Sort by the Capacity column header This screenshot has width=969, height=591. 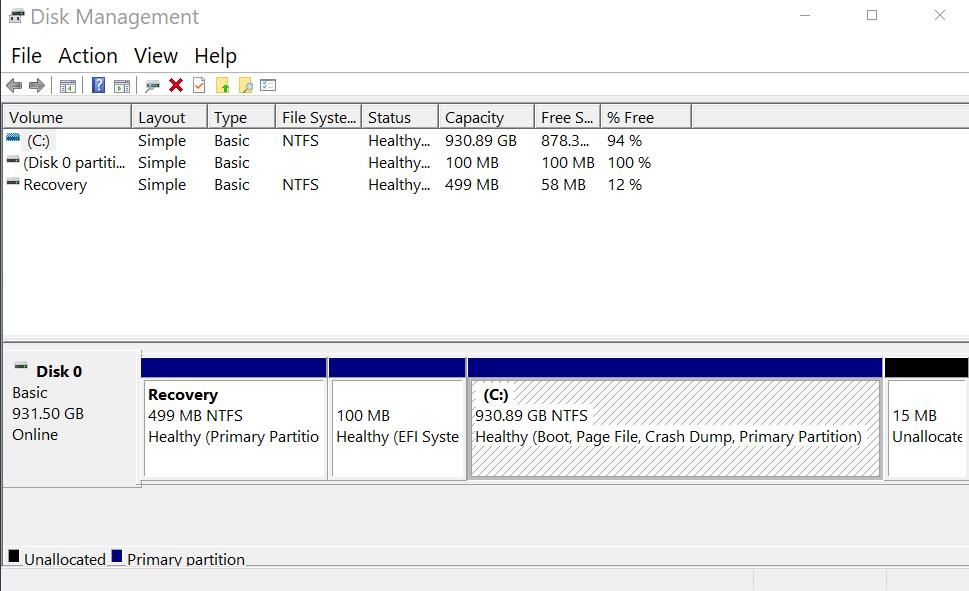tap(486, 117)
